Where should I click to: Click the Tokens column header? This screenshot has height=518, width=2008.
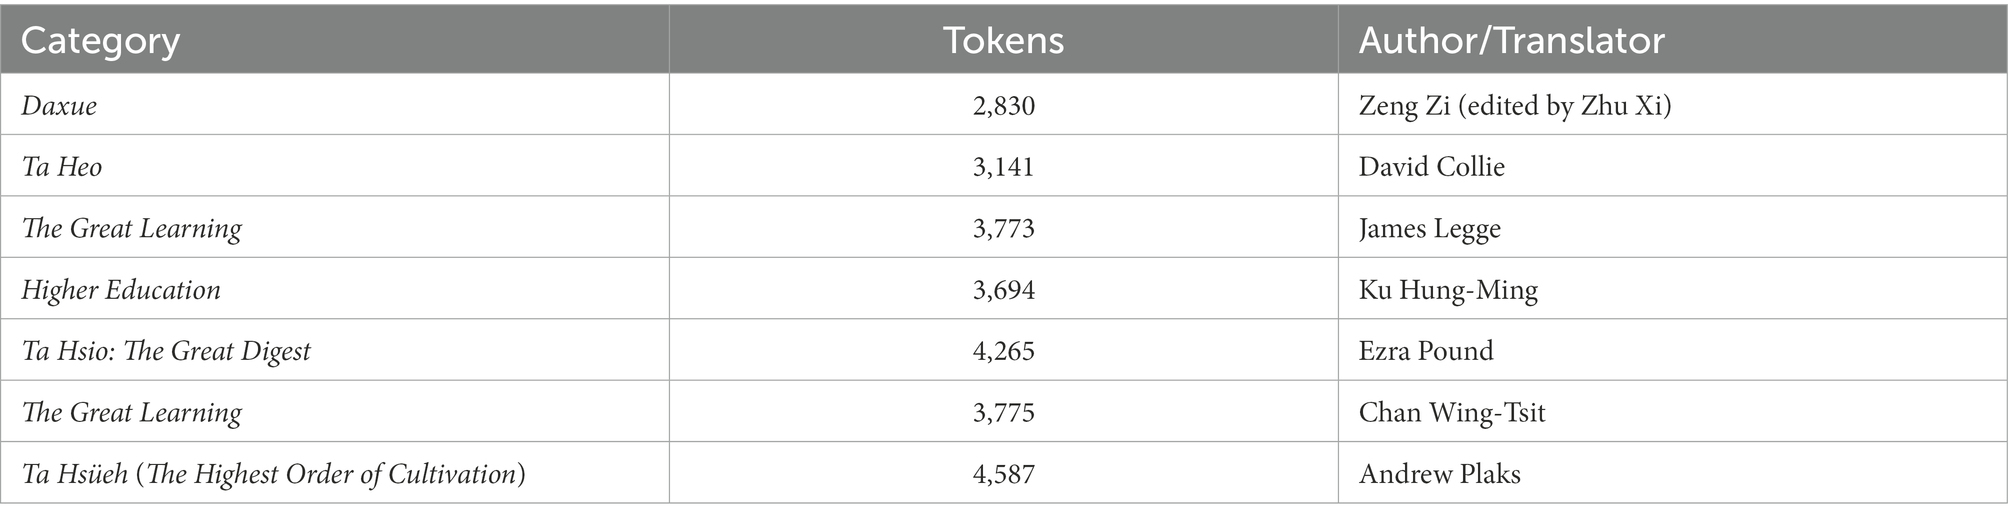(x=1003, y=40)
